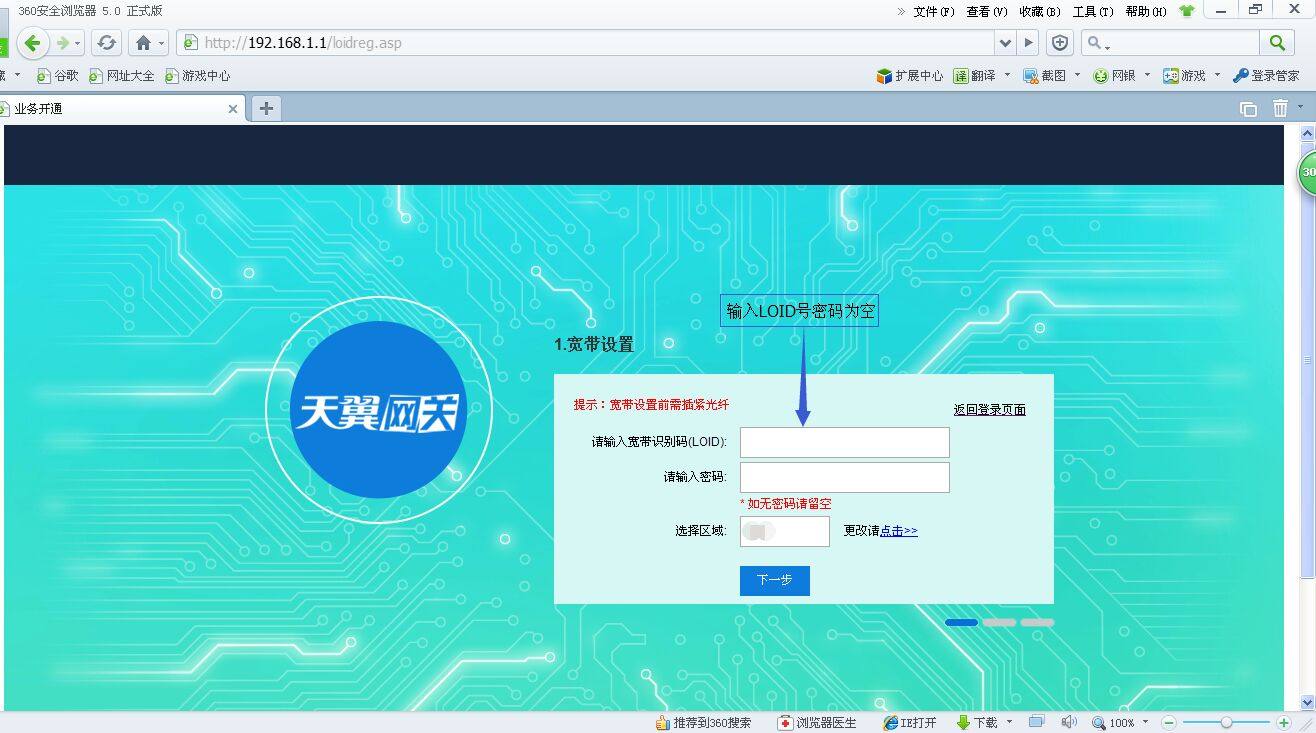Click the shield security icon
This screenshot has width=1316, height=733.
[x=1061, y=43]
